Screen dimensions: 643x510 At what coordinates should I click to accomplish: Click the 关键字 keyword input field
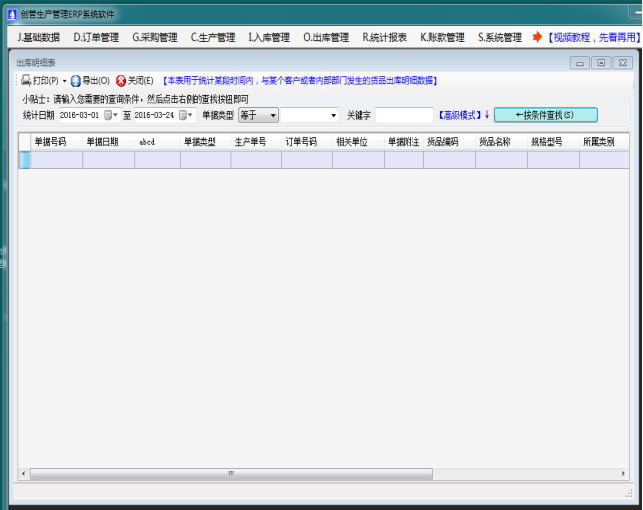[x=404, y=115]
